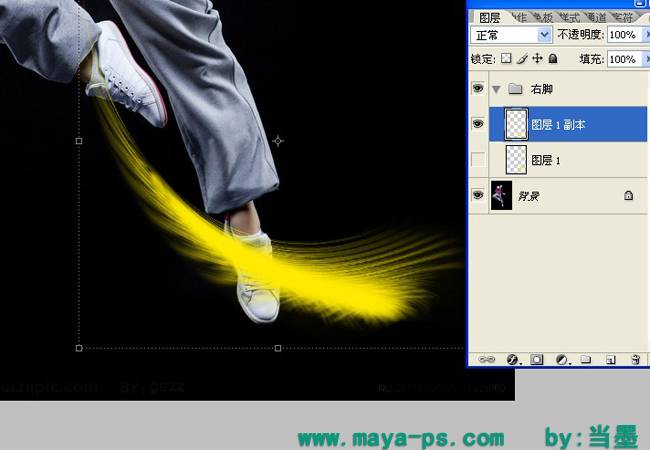The width and height of the screenshot is (650, 450).
Task: Create a new layer group folder
Action: [x=586, y=359]
